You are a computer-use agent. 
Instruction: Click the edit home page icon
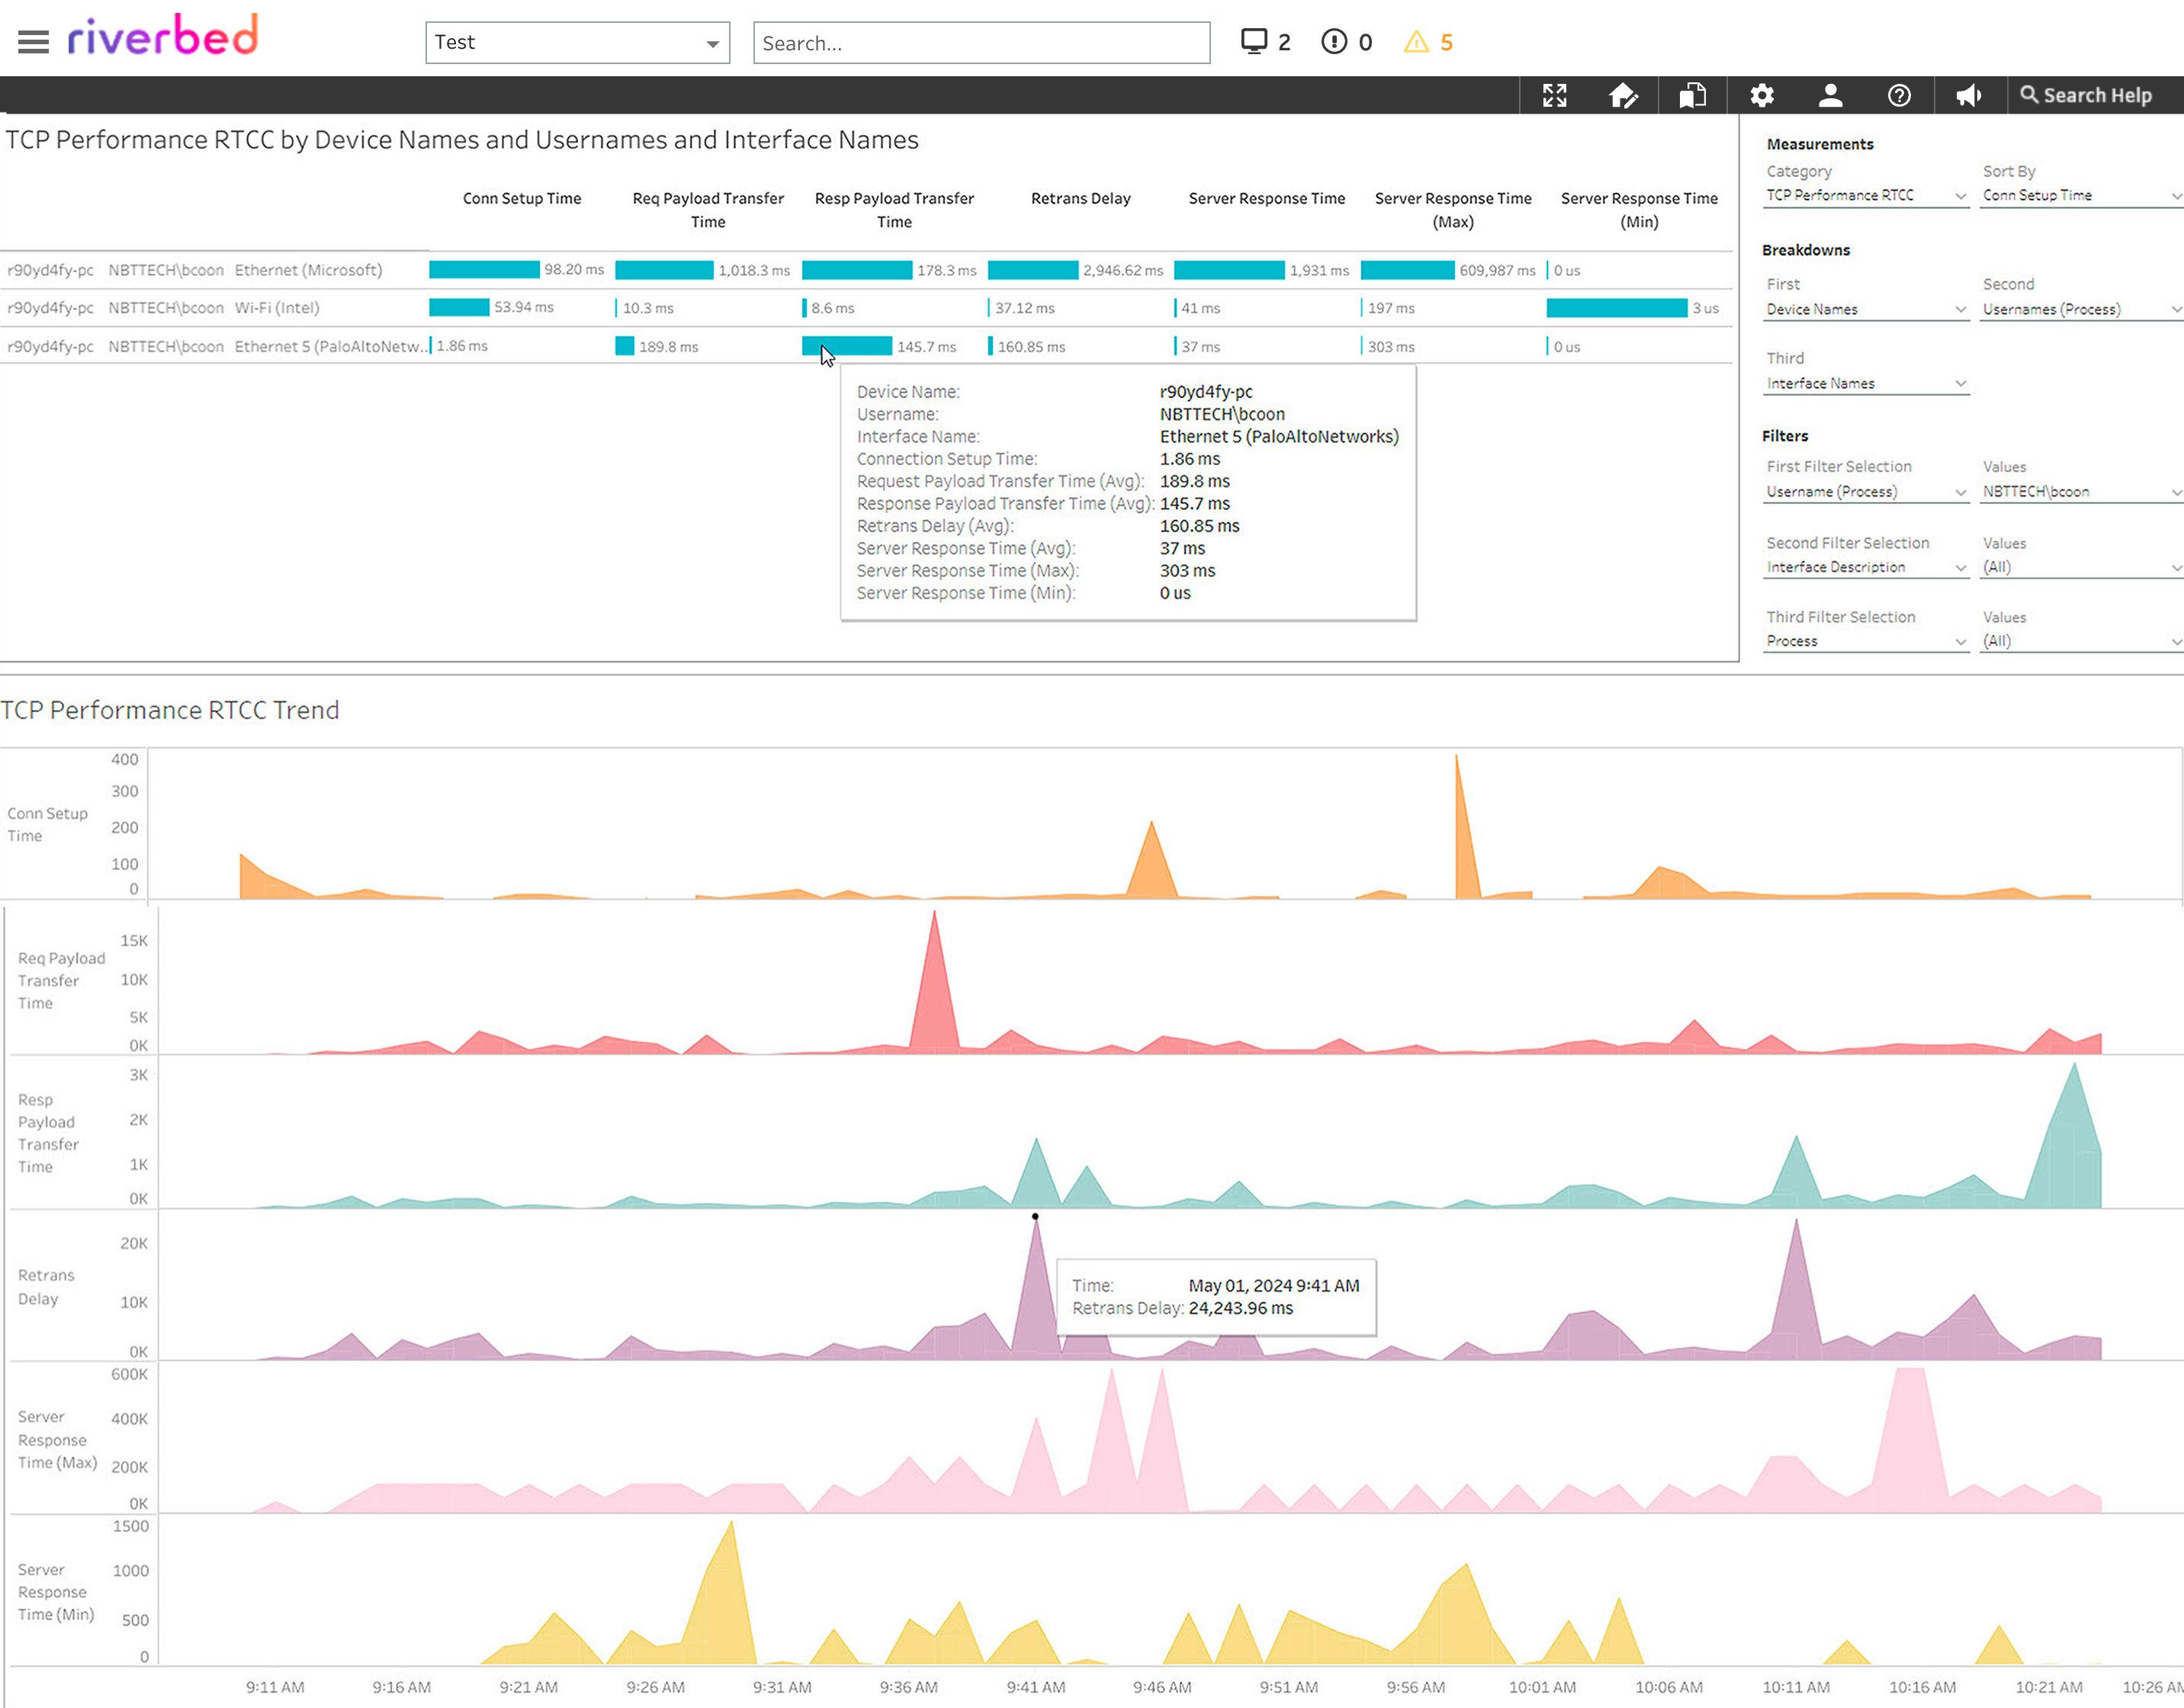[x=1623, y=95]
